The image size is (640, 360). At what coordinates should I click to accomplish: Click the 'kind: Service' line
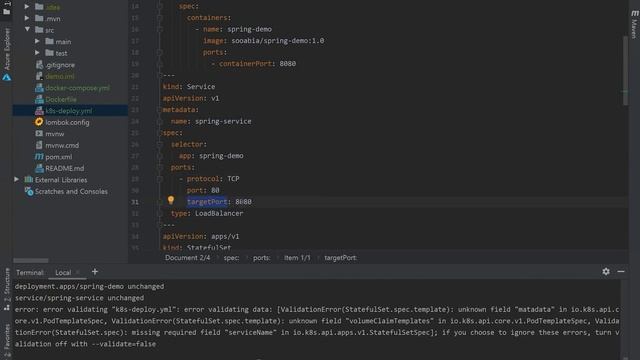[x=189, y=87]
